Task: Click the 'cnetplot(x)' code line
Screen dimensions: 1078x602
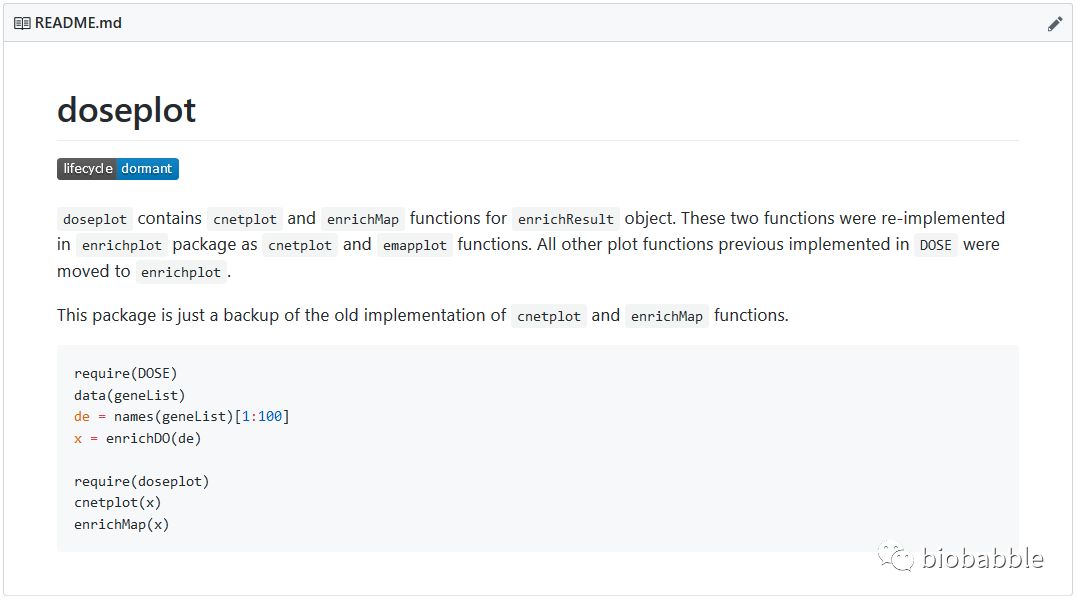Action: click(x=117, y=502)
